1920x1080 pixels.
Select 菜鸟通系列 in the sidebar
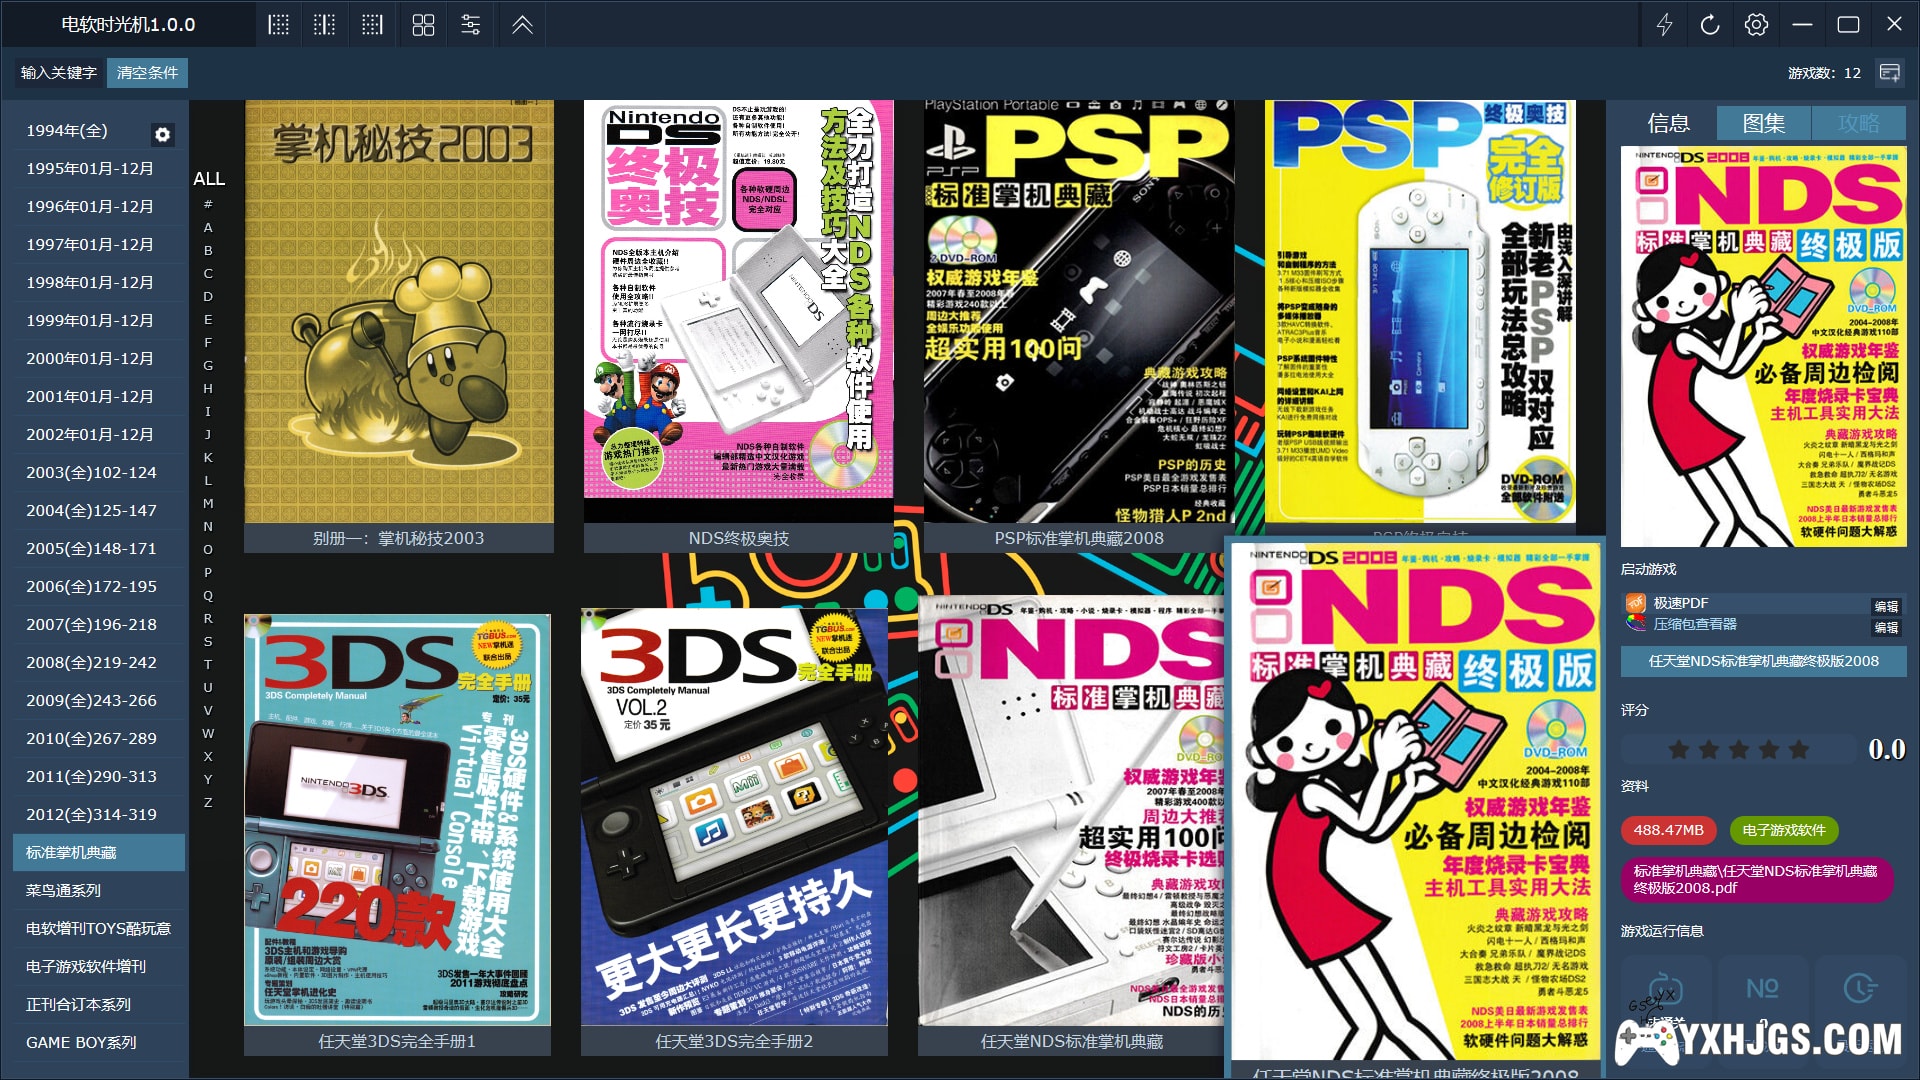point(64,890)
